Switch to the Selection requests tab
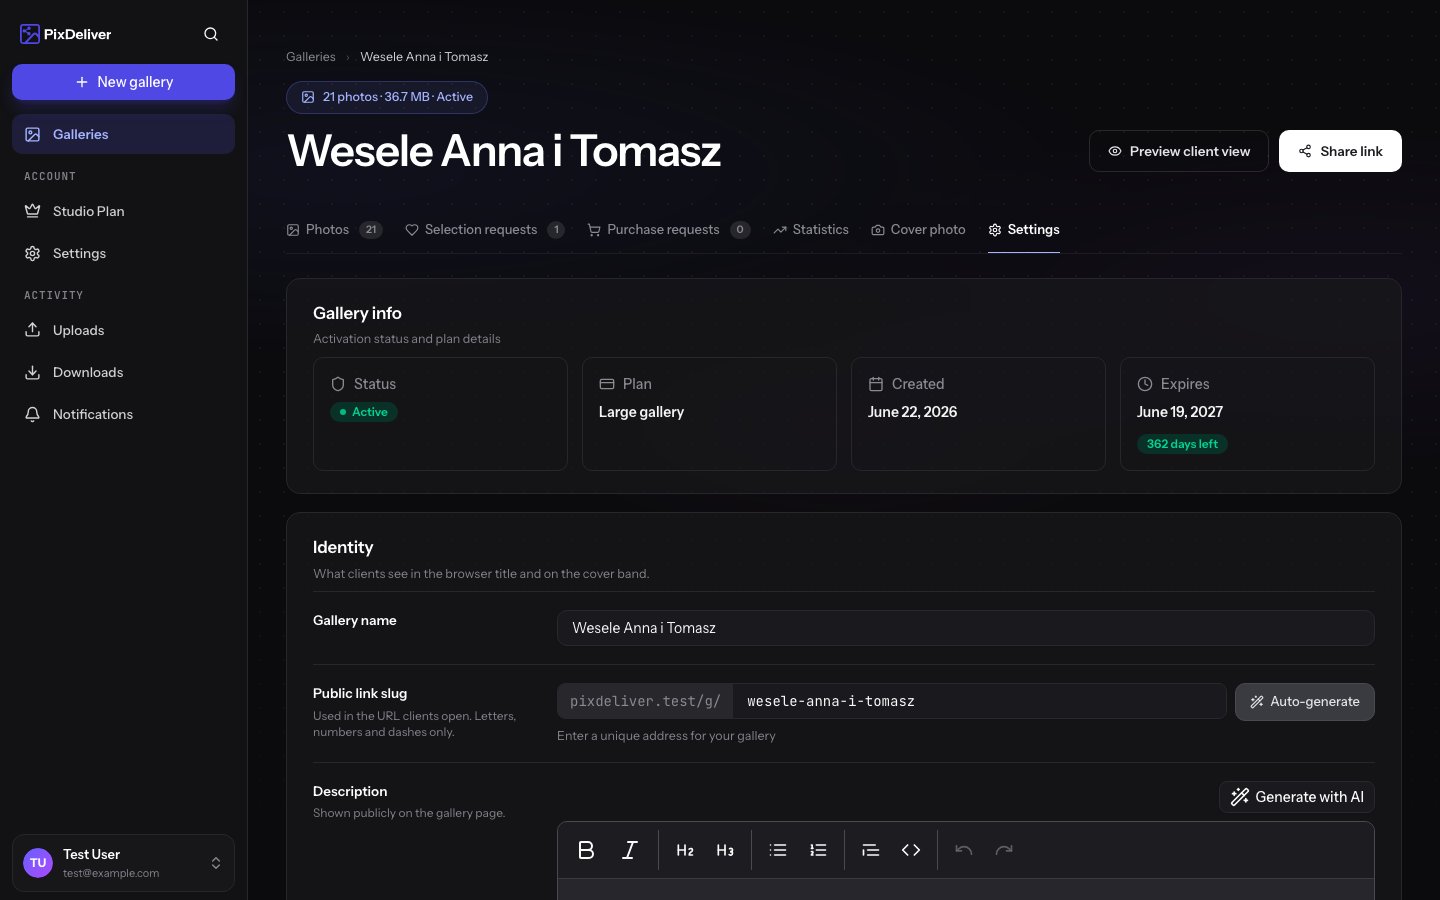Screen dimensions: 1440x900 tap(485, 230)
